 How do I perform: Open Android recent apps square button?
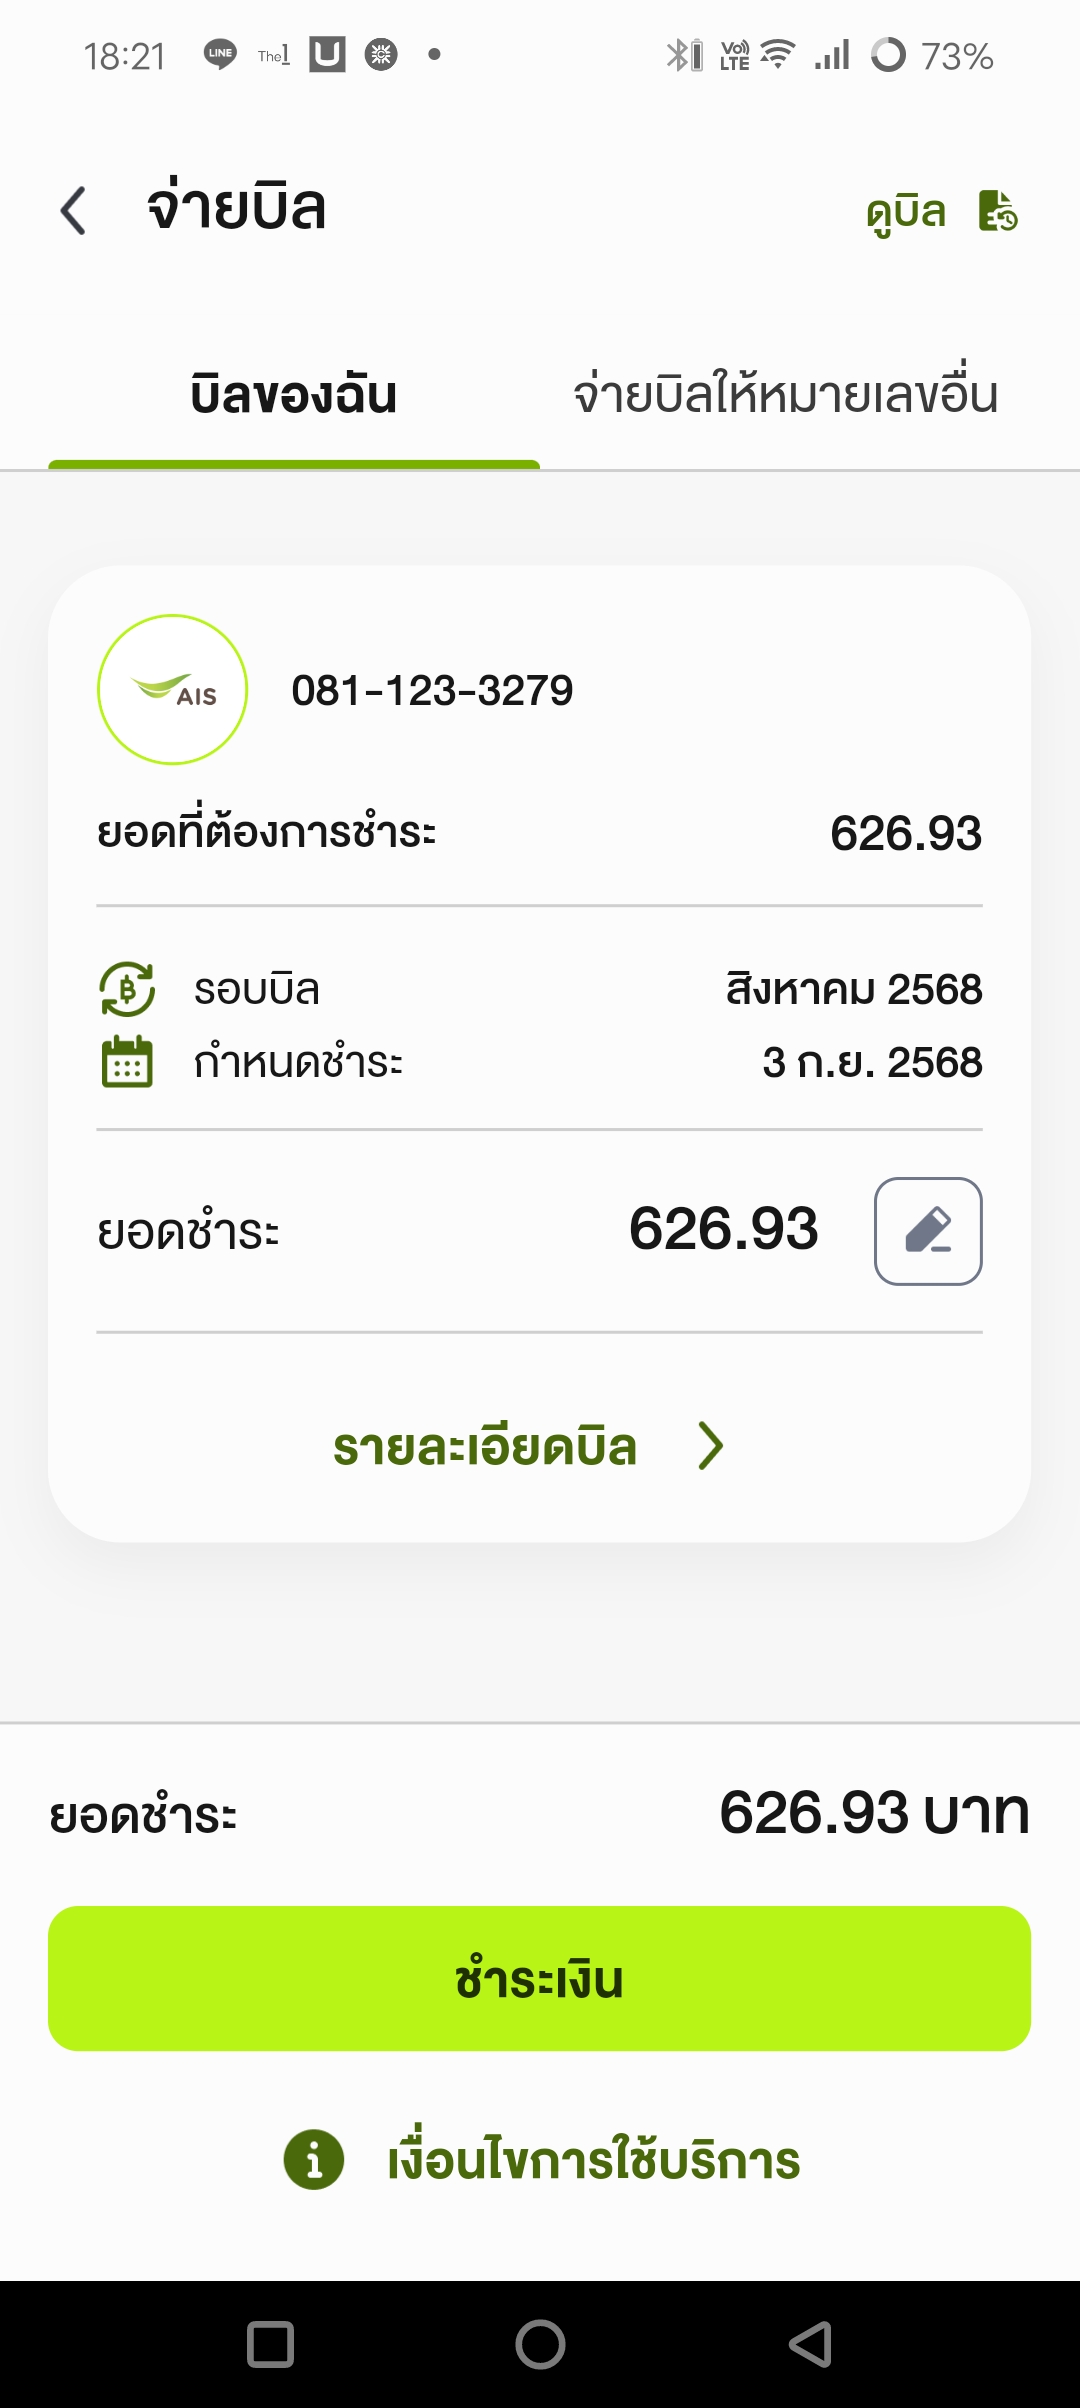click(270, 2344)
